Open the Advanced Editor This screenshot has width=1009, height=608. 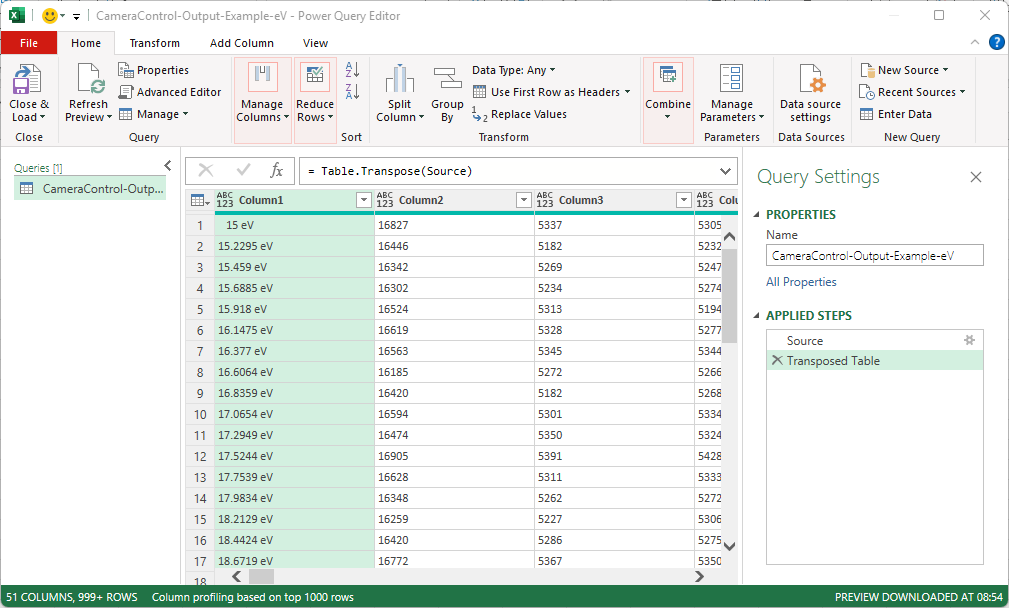(x=170, y=92)
